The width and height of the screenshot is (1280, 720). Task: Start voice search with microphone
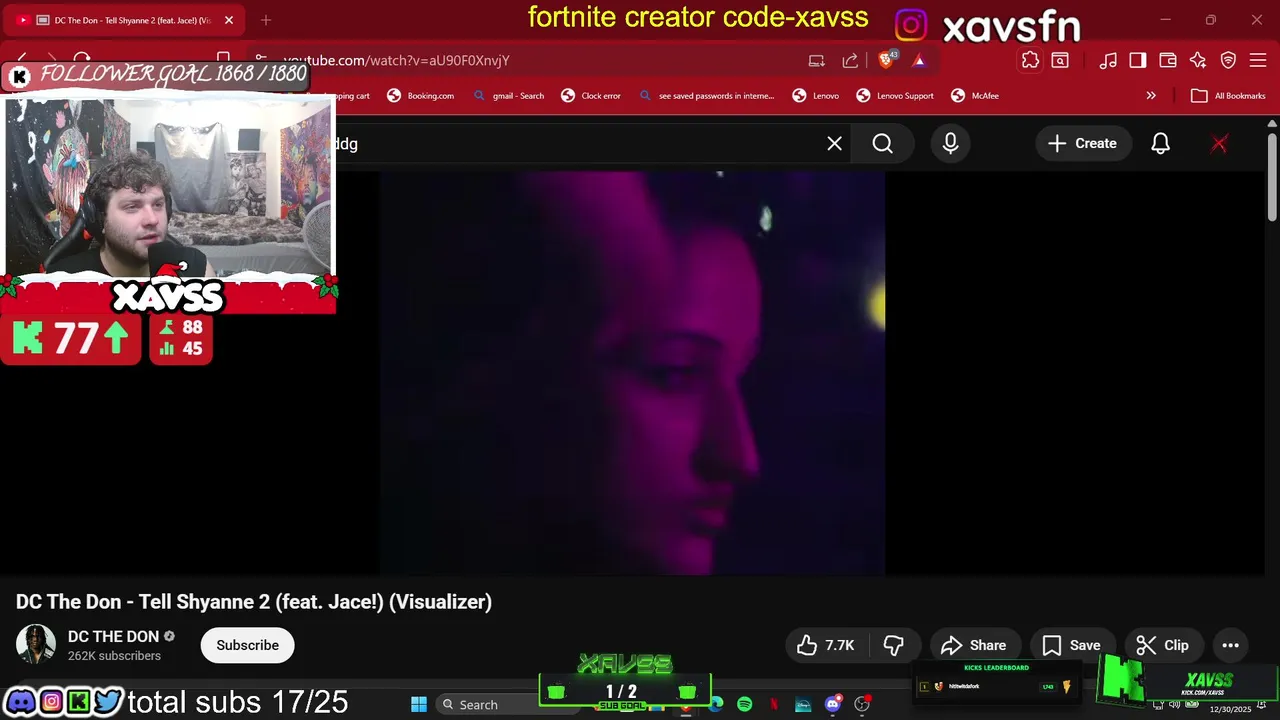[950, 144]
